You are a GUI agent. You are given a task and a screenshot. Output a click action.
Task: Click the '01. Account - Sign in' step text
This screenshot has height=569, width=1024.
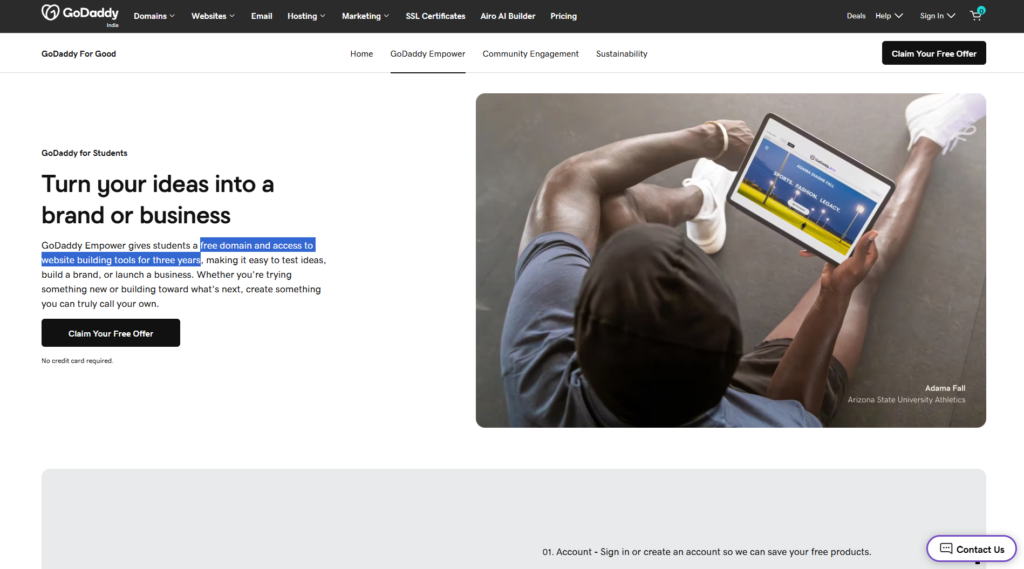click(x=706, y=552)
